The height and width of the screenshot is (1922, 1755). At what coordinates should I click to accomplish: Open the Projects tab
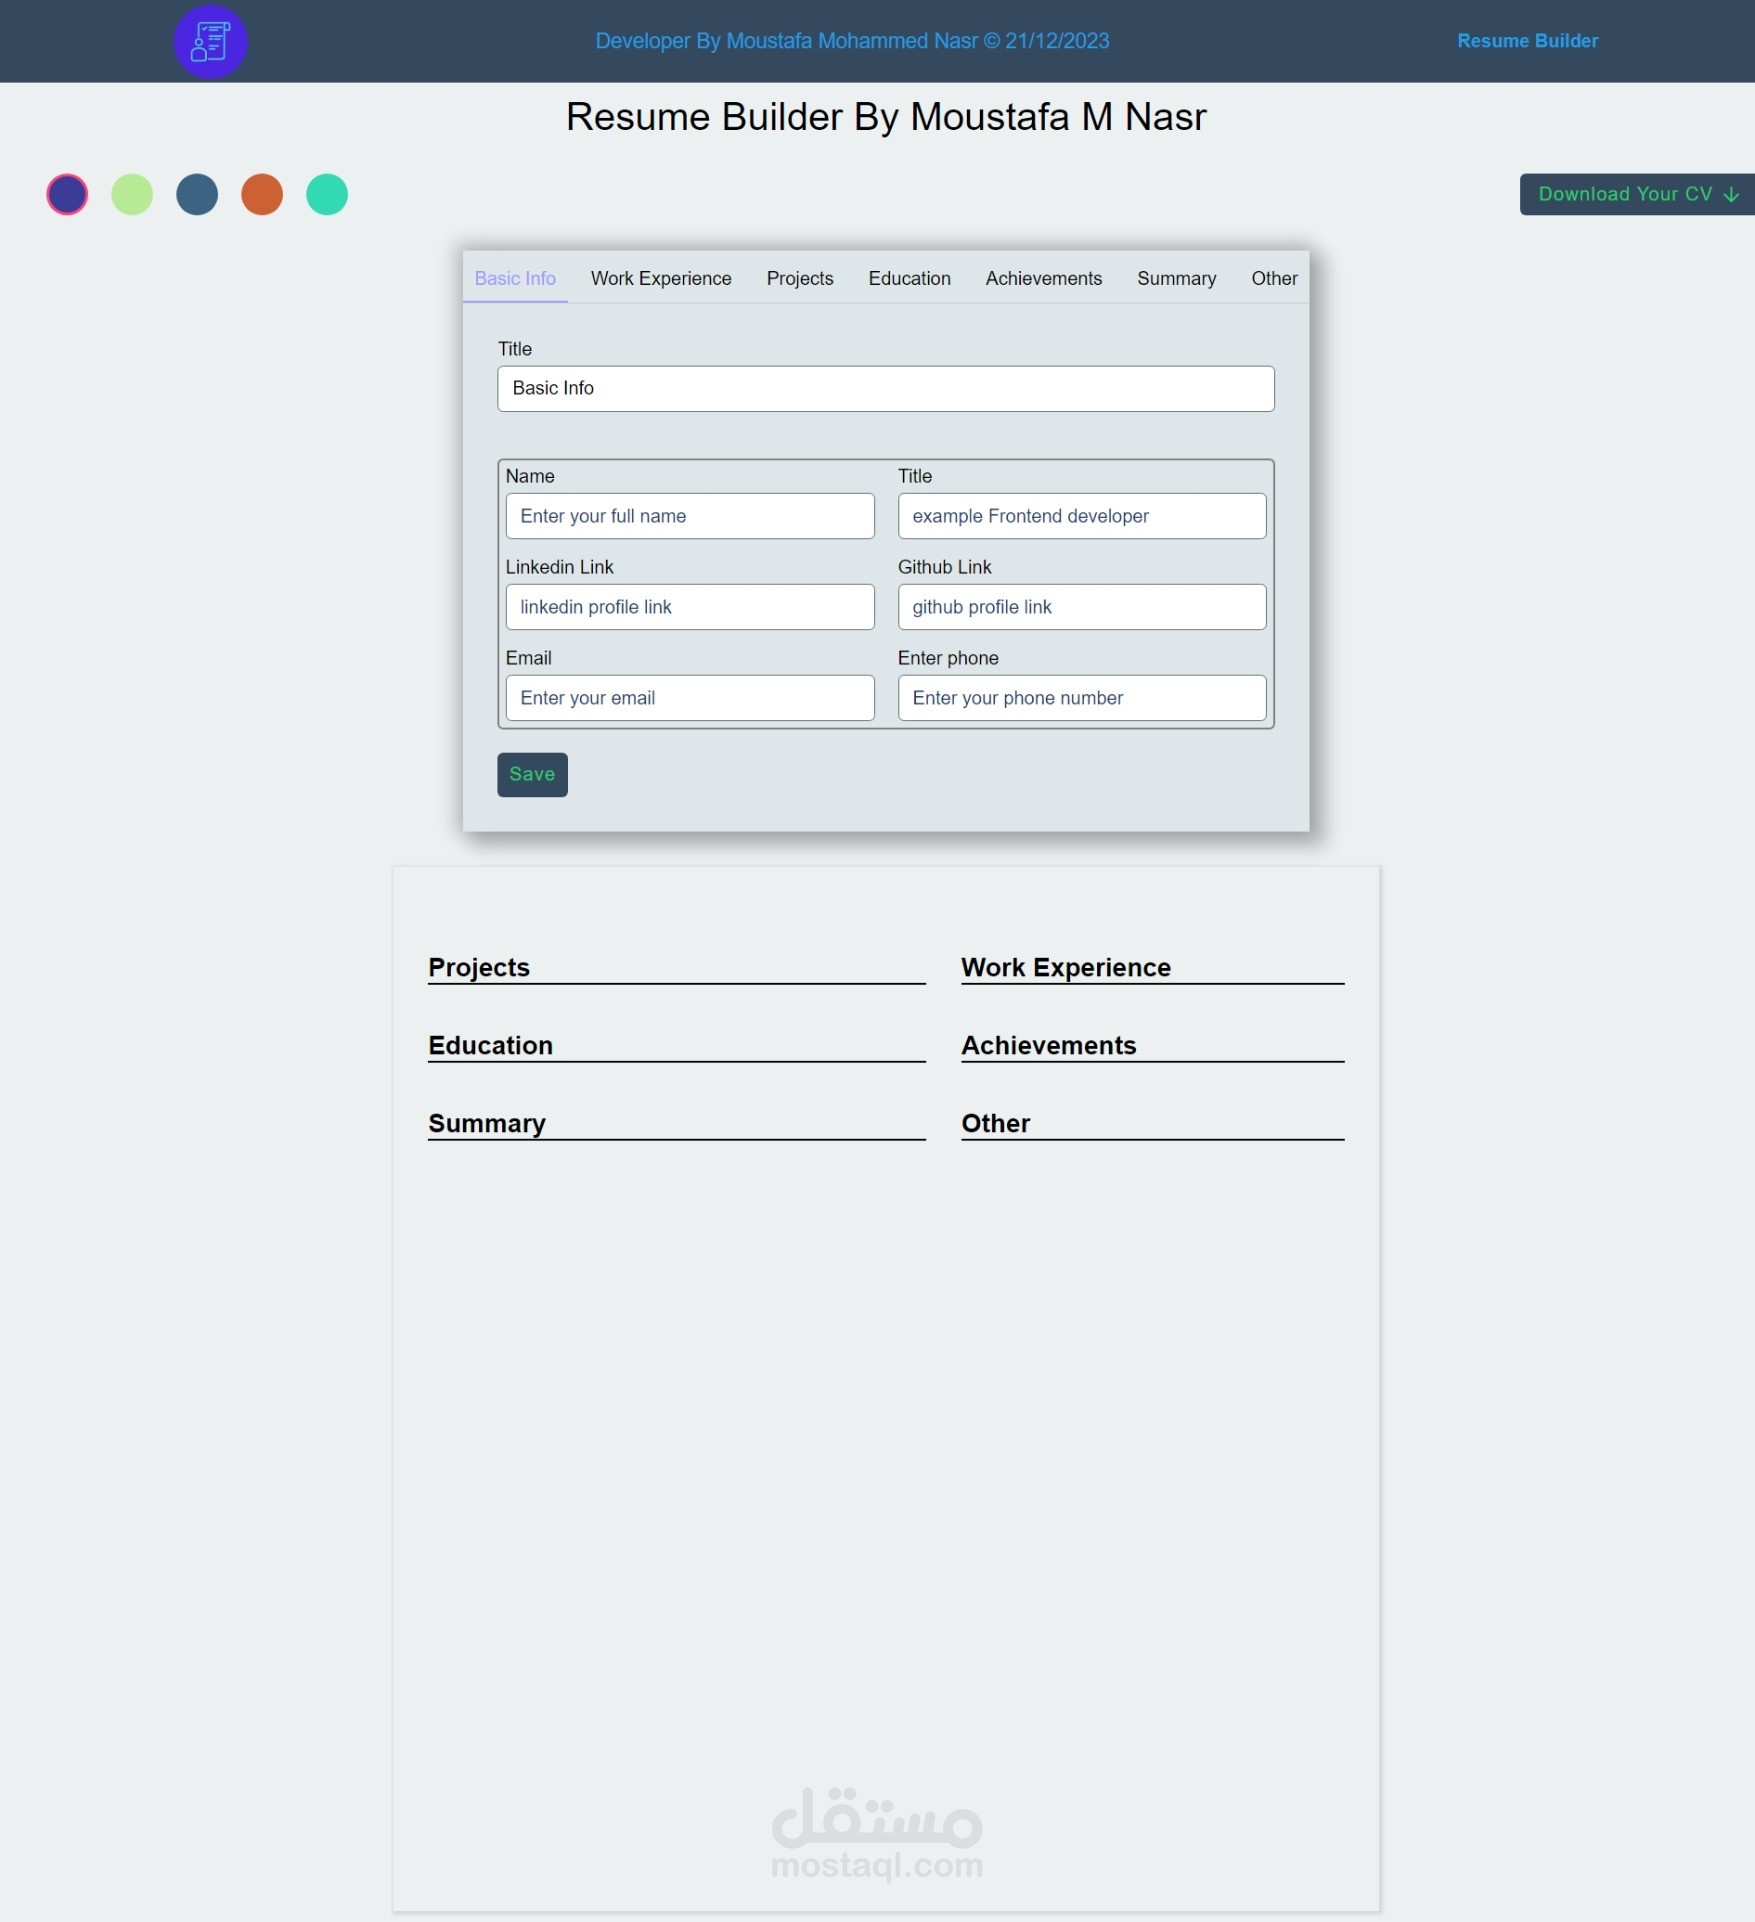pyautogui.click(x=800, y=278)
